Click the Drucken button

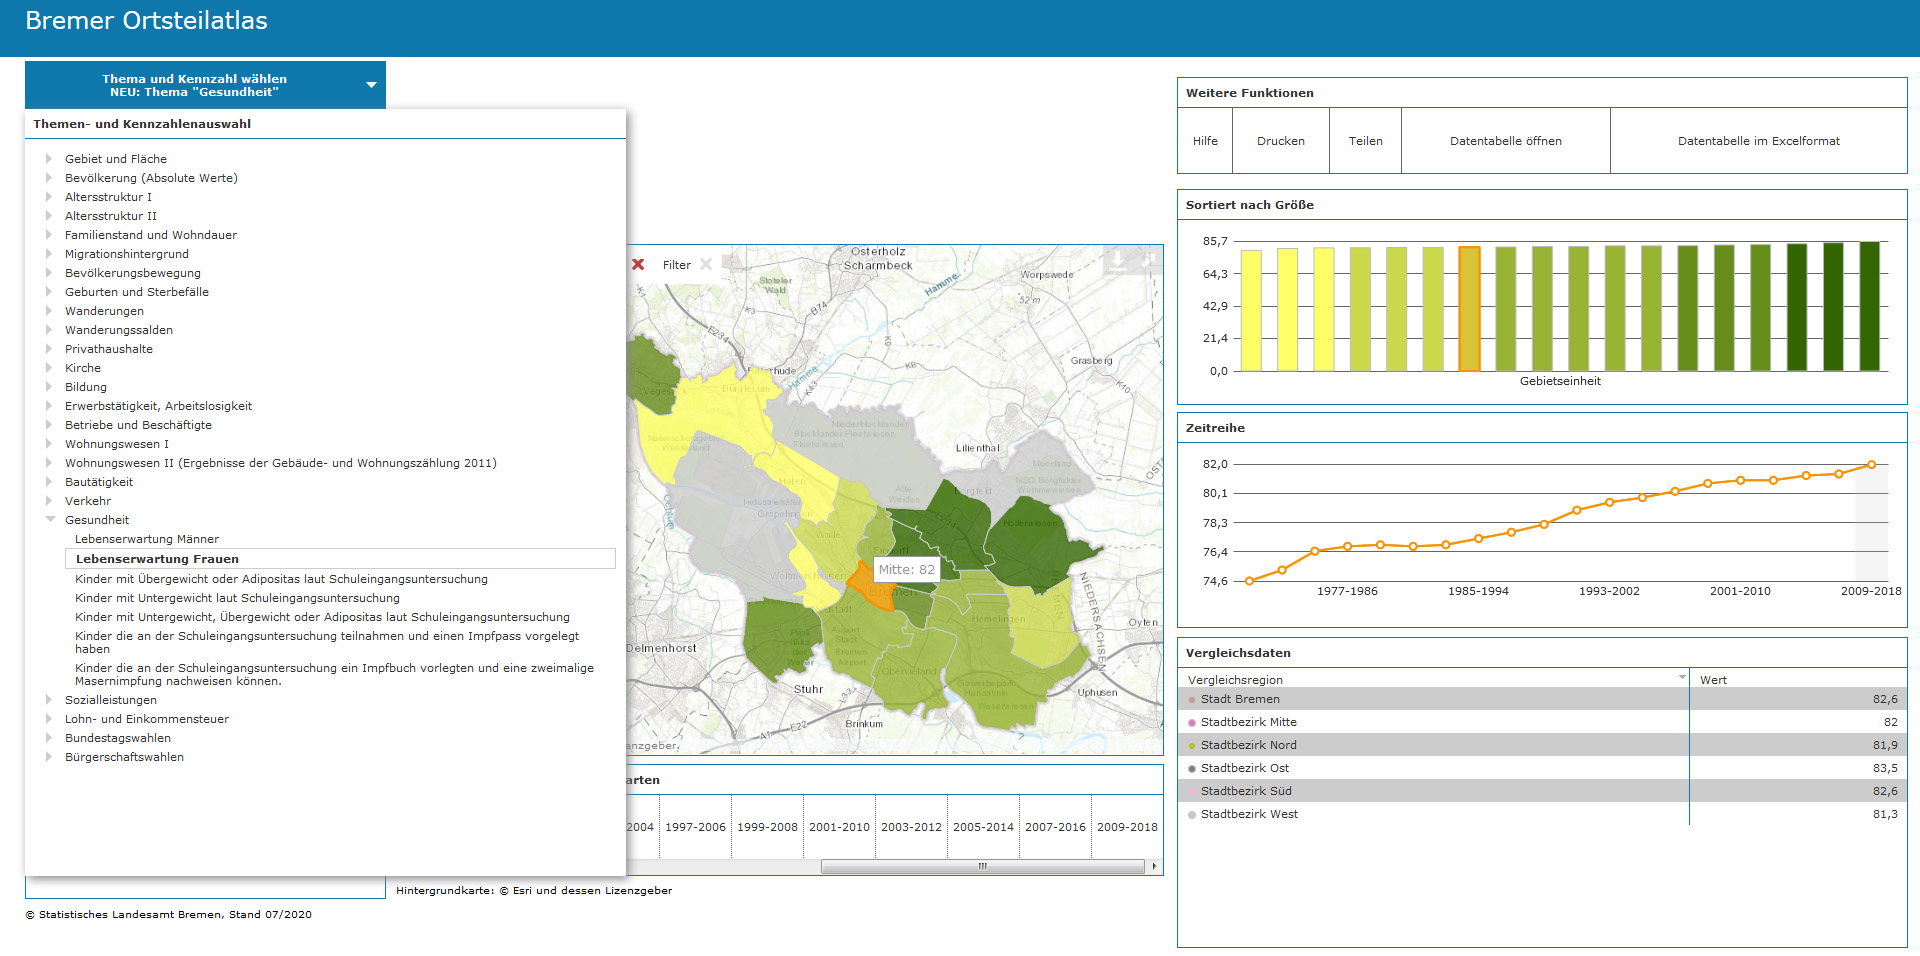click(1280, 141)
